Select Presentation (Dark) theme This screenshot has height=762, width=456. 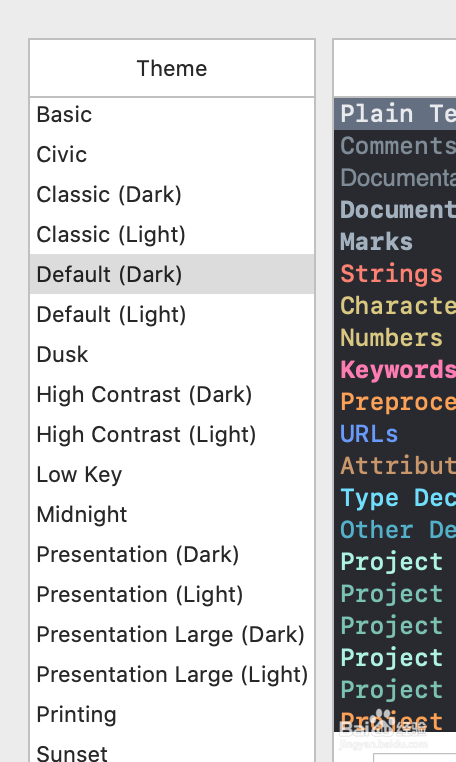click(172, 554)
